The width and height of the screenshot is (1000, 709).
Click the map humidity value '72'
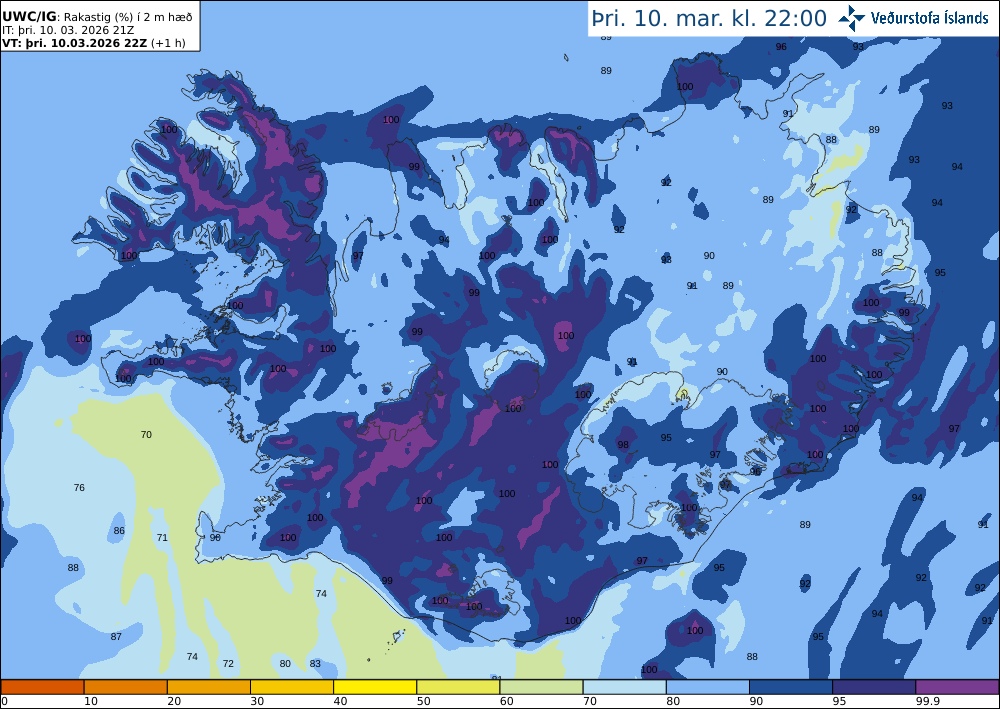(228, 664)
